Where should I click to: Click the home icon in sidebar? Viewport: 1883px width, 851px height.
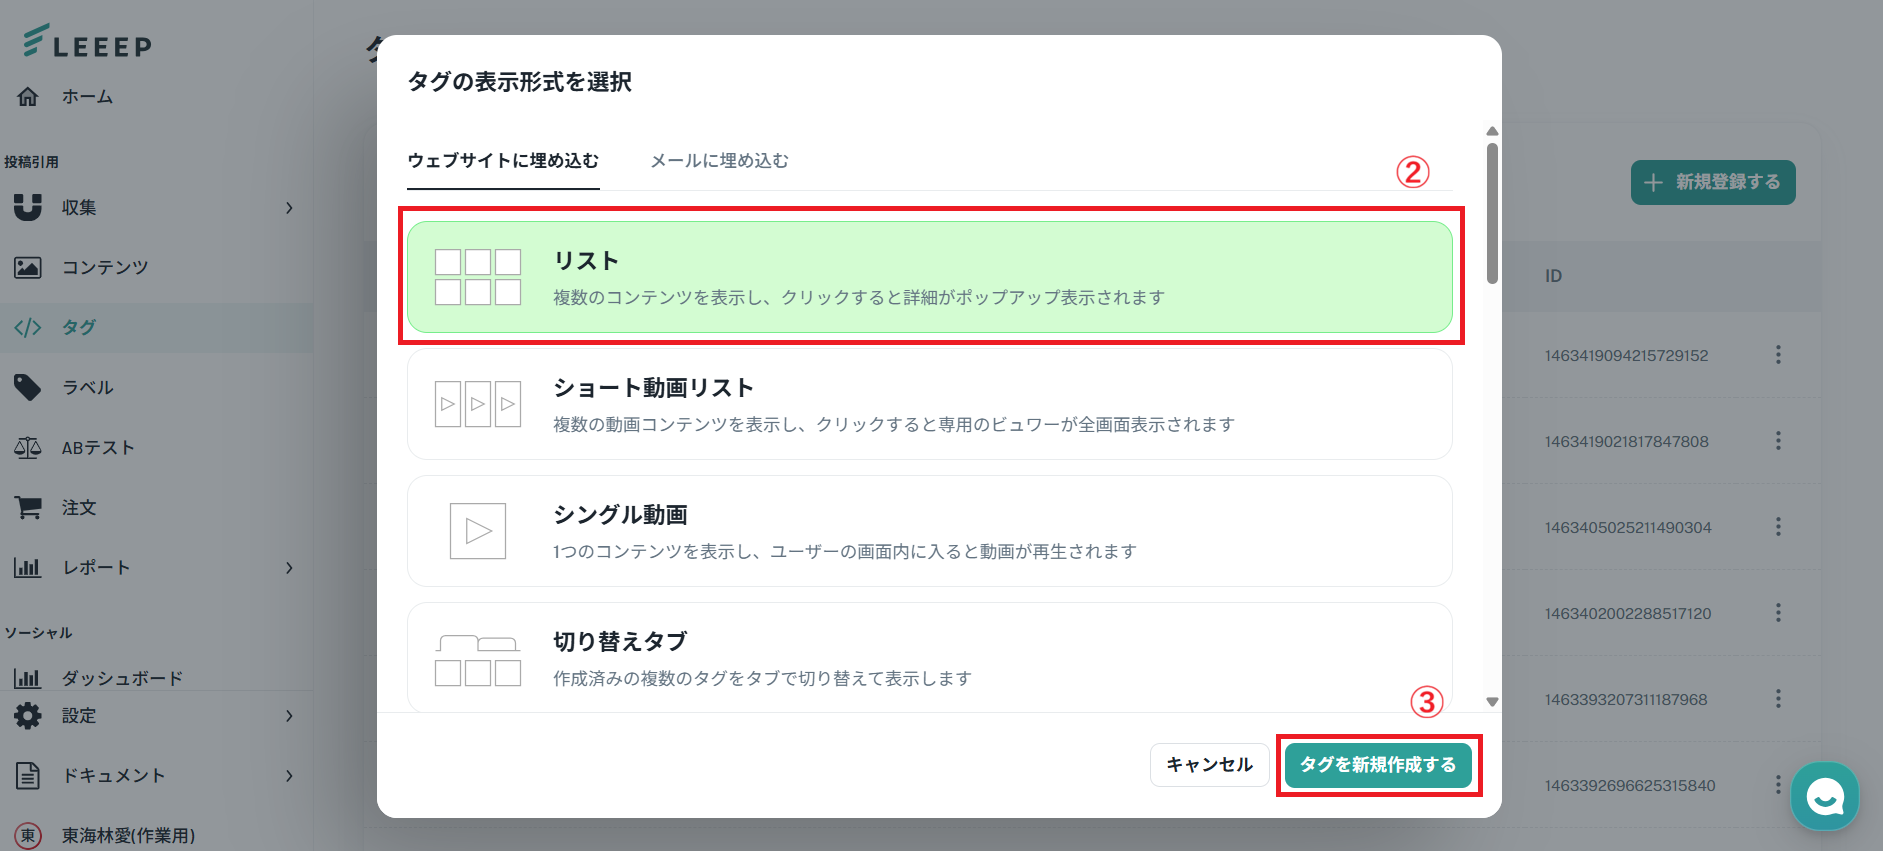coord(28,97)
